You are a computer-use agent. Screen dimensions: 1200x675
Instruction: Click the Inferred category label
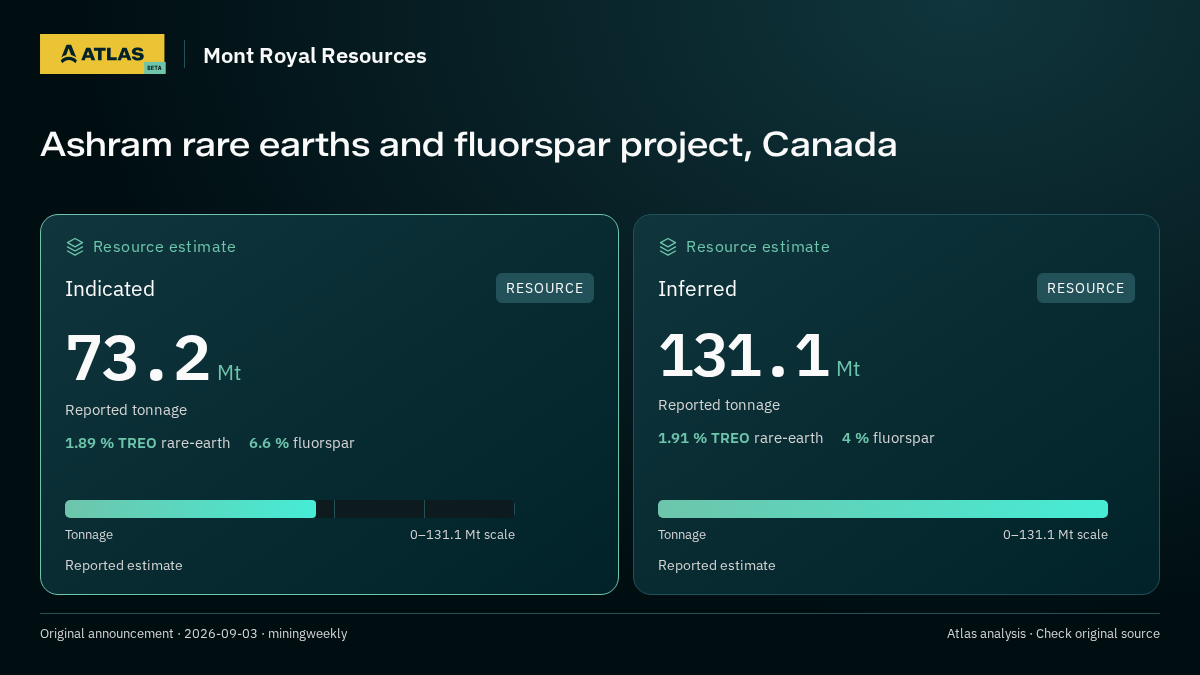(x=698, y=289)
